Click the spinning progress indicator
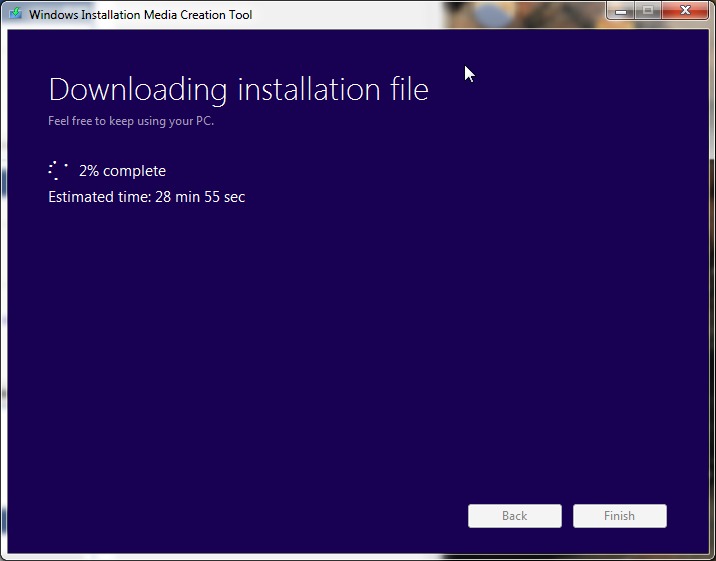 58,170
